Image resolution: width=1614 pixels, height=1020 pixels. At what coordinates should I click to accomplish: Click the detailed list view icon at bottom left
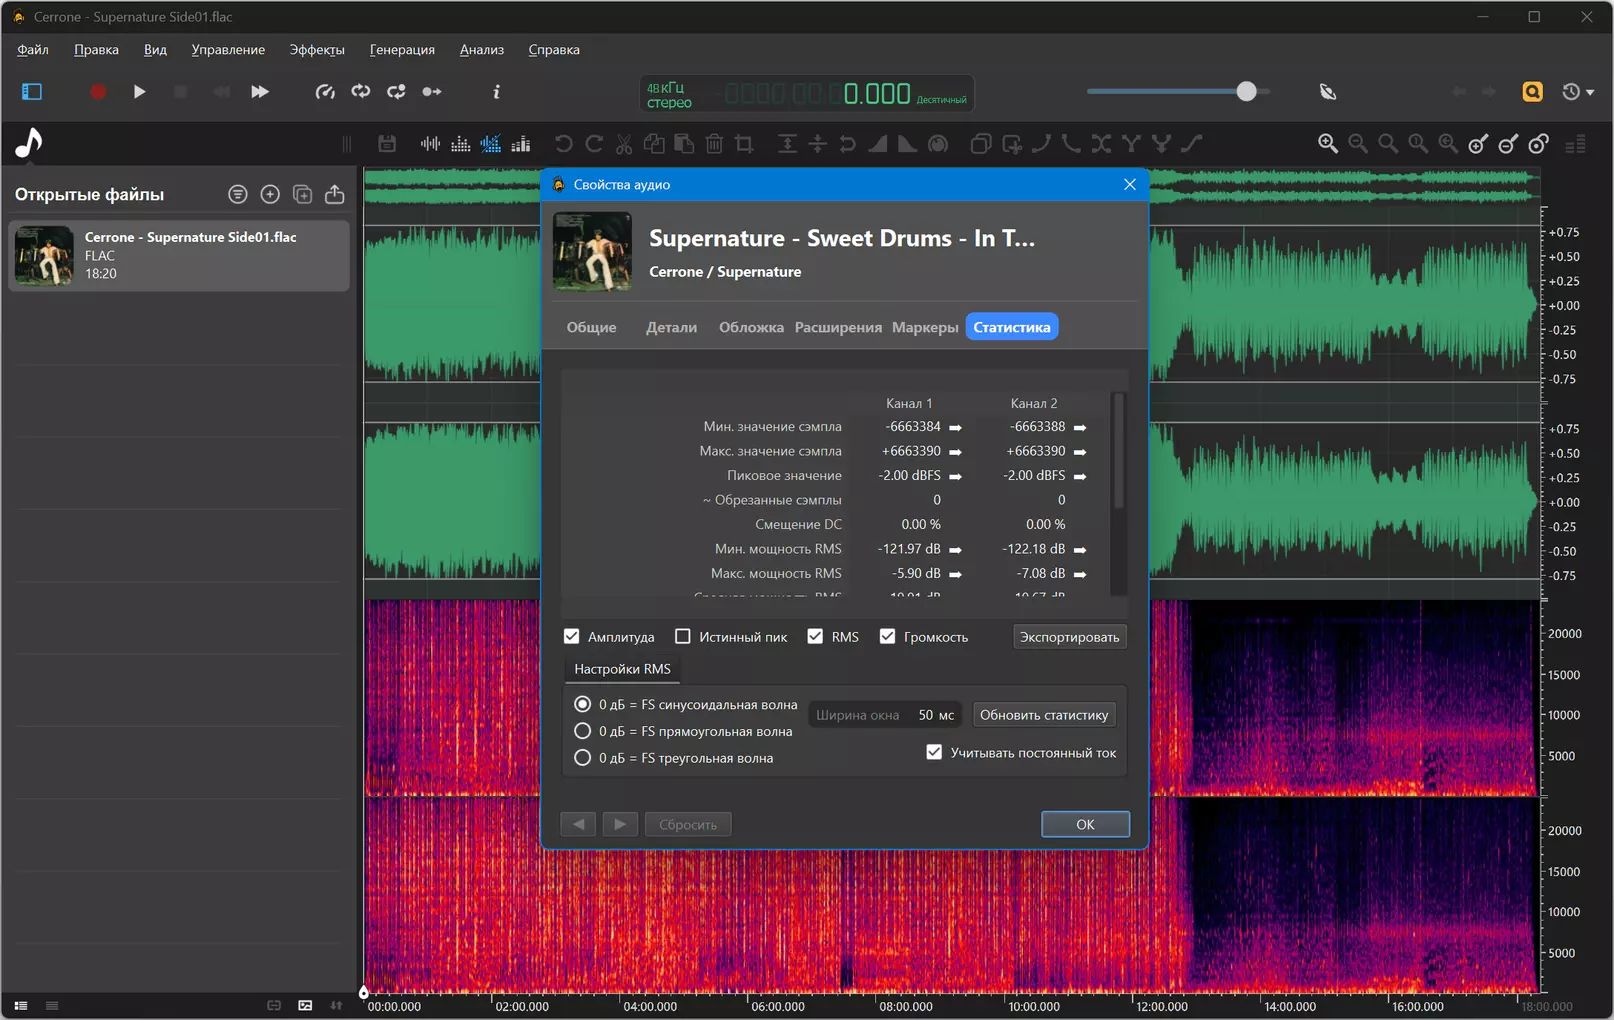tap(20, 1005)
